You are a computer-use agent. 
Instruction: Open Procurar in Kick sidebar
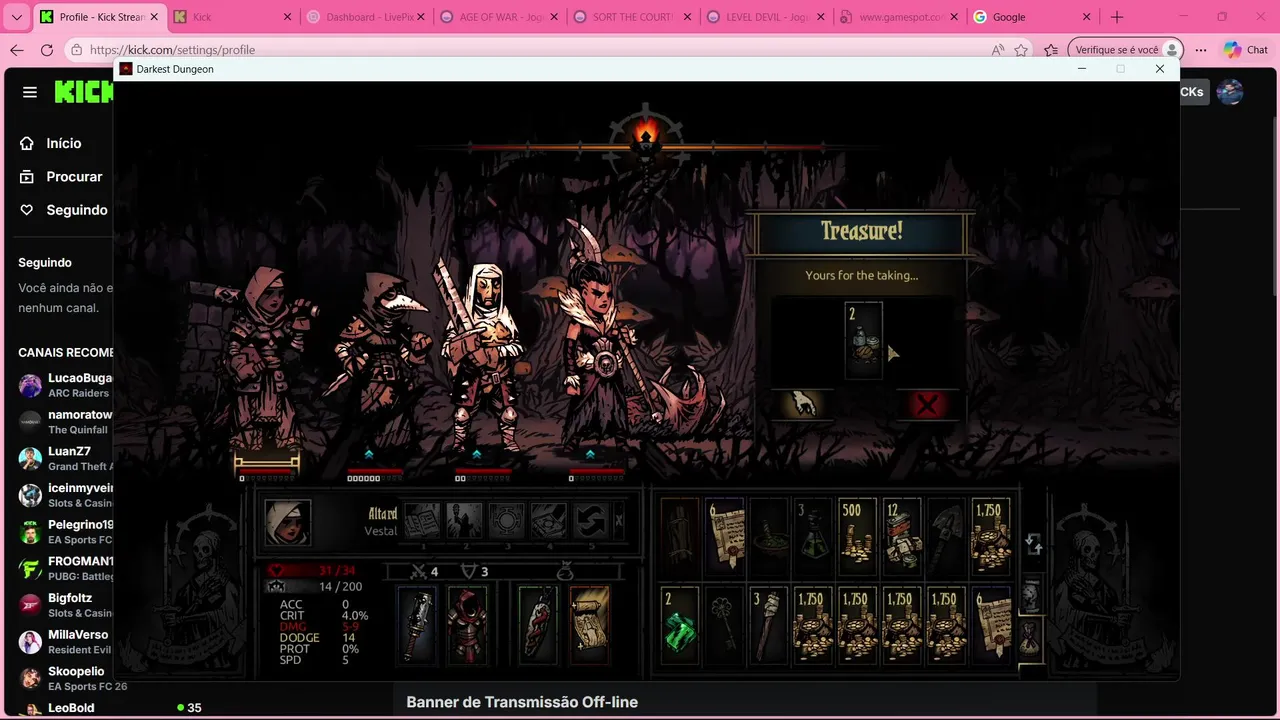click(x=60, y=176)
